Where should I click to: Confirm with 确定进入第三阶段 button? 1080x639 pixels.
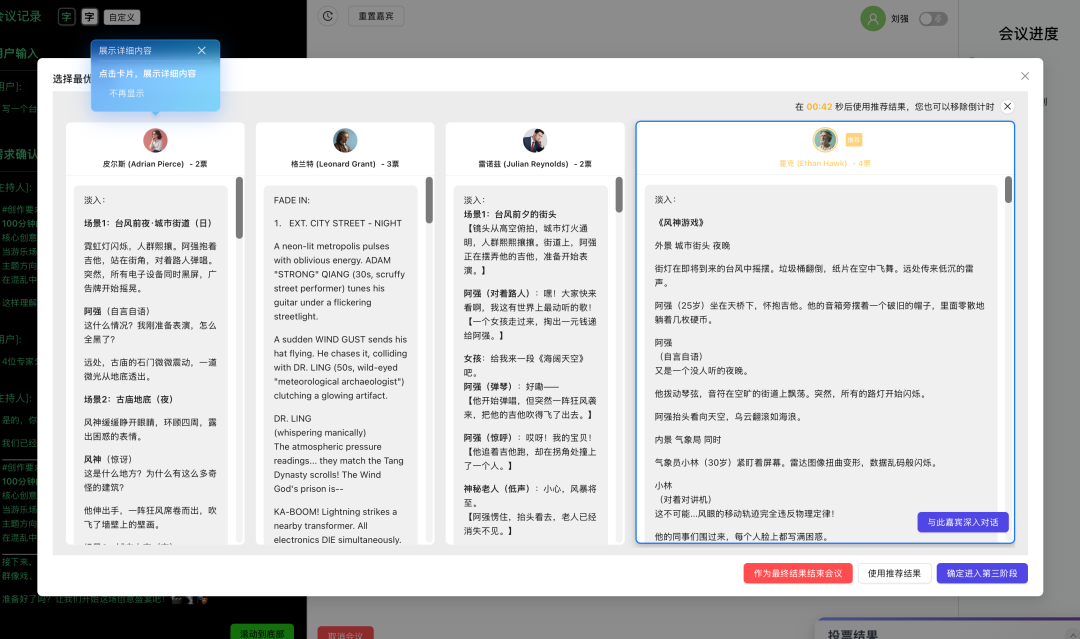(981, 573)
